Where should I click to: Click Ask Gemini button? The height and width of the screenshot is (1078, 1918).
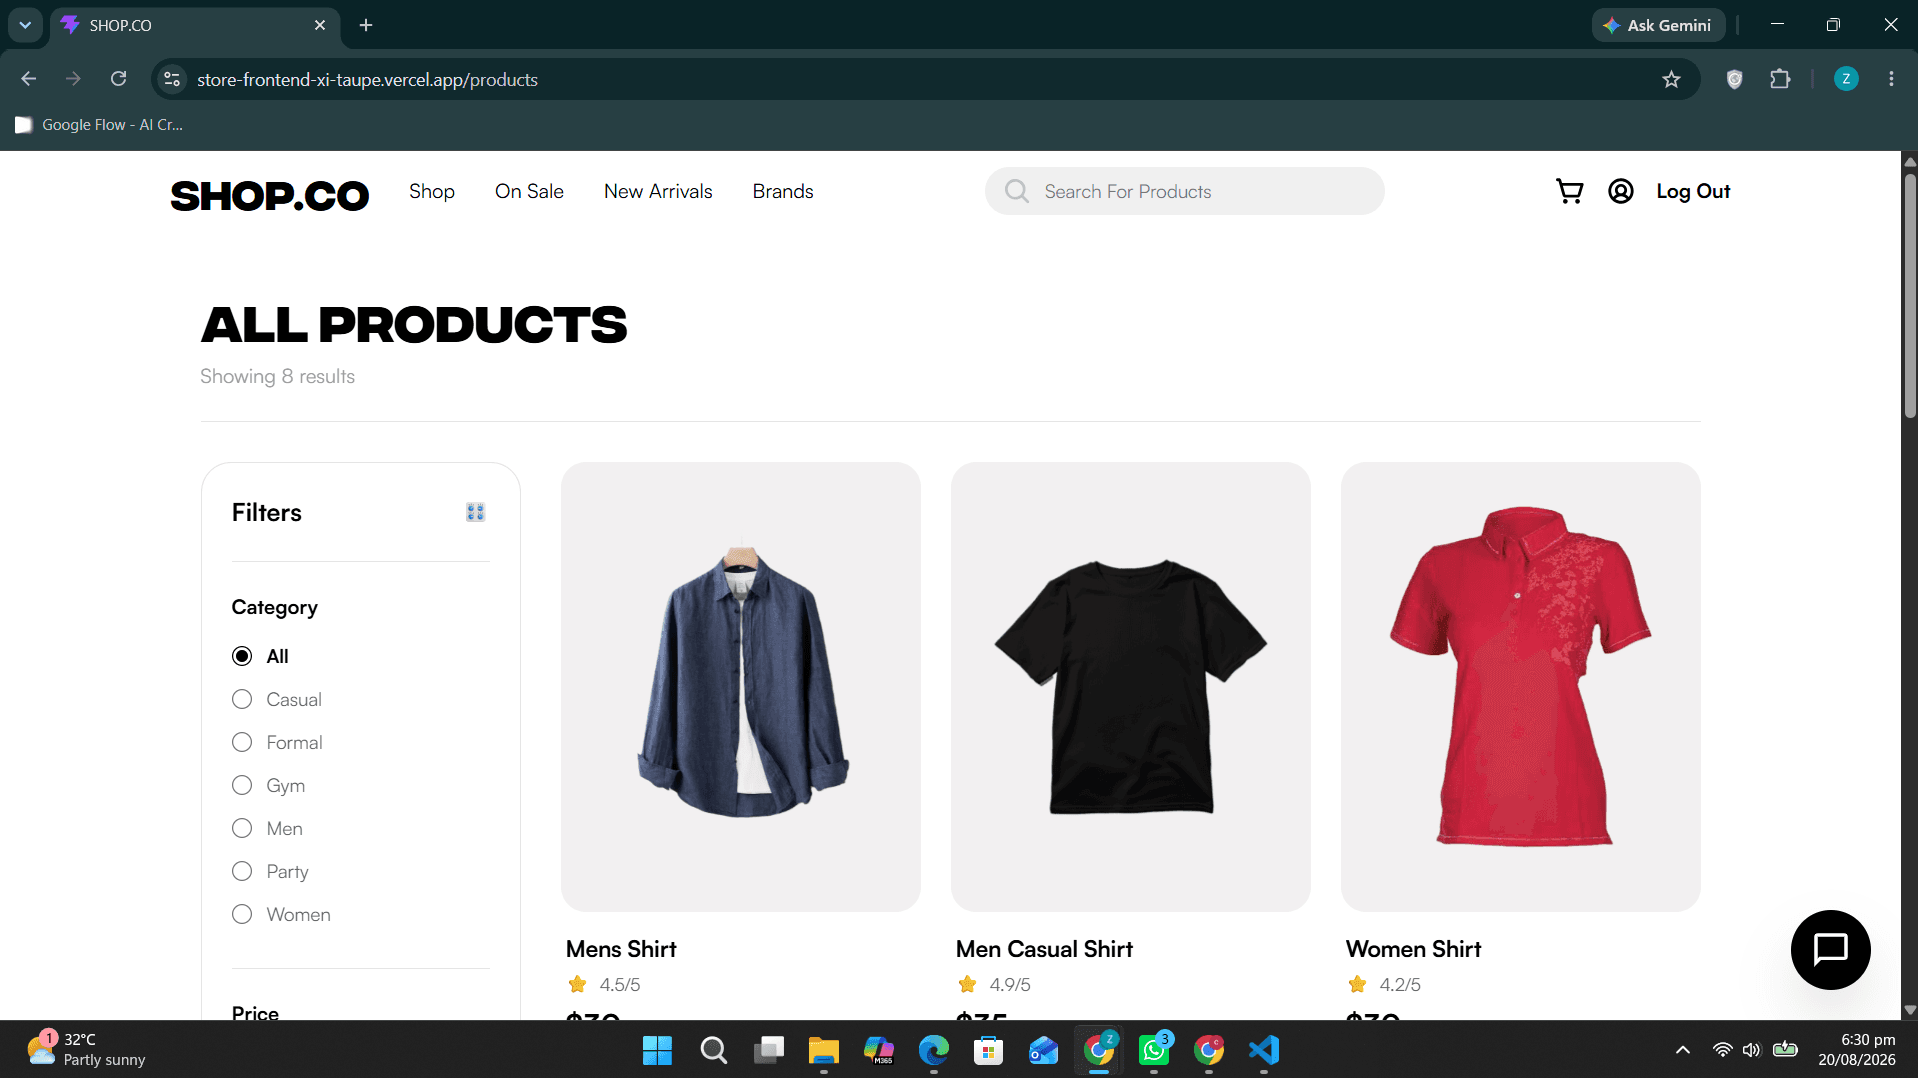[1658, 25]
